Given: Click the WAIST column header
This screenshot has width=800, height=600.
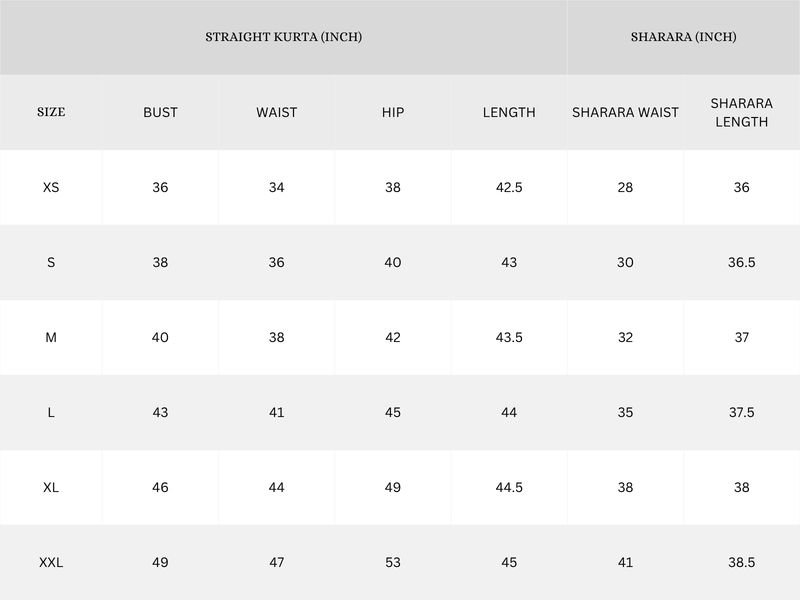Looking at the screenshot, I should pos(276,112).
